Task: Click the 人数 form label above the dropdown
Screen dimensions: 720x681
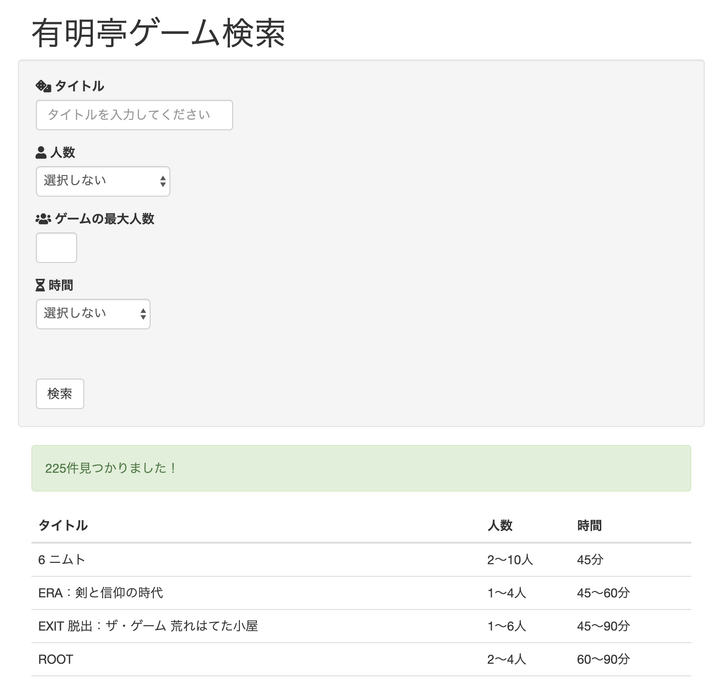Action: tap(62, 152)
